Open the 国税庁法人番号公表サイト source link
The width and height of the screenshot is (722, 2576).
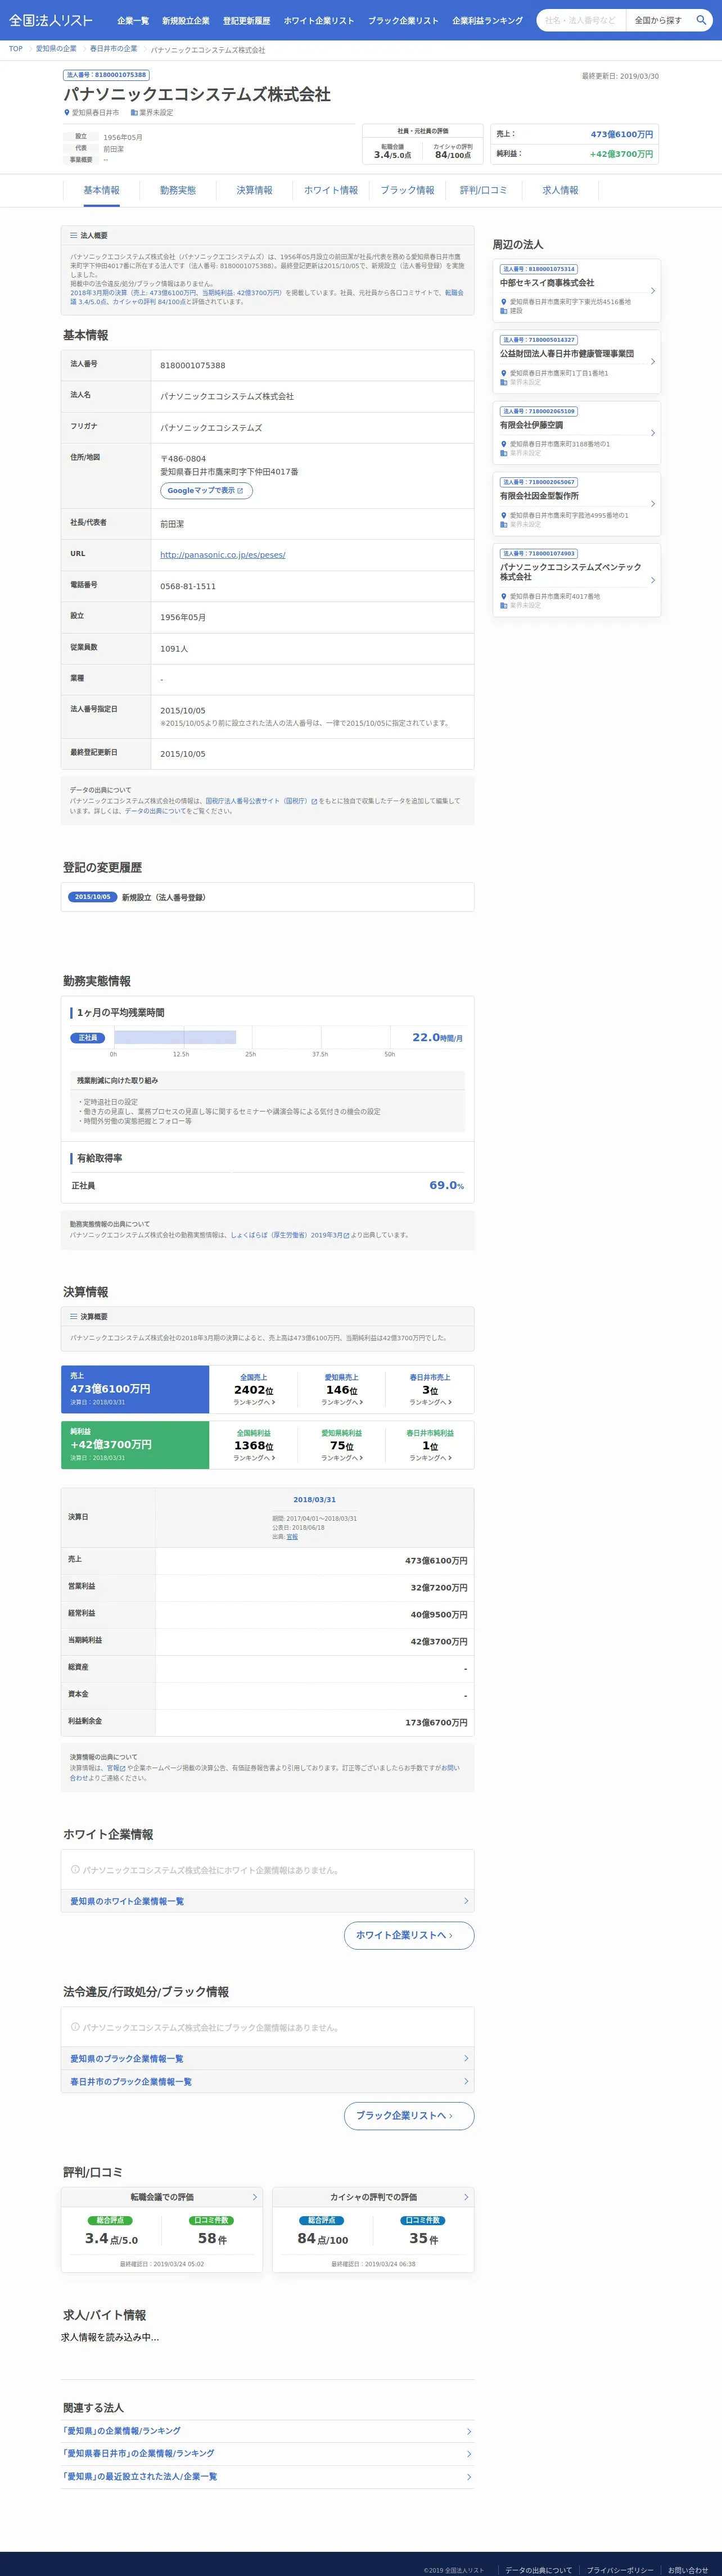(261, 801)
